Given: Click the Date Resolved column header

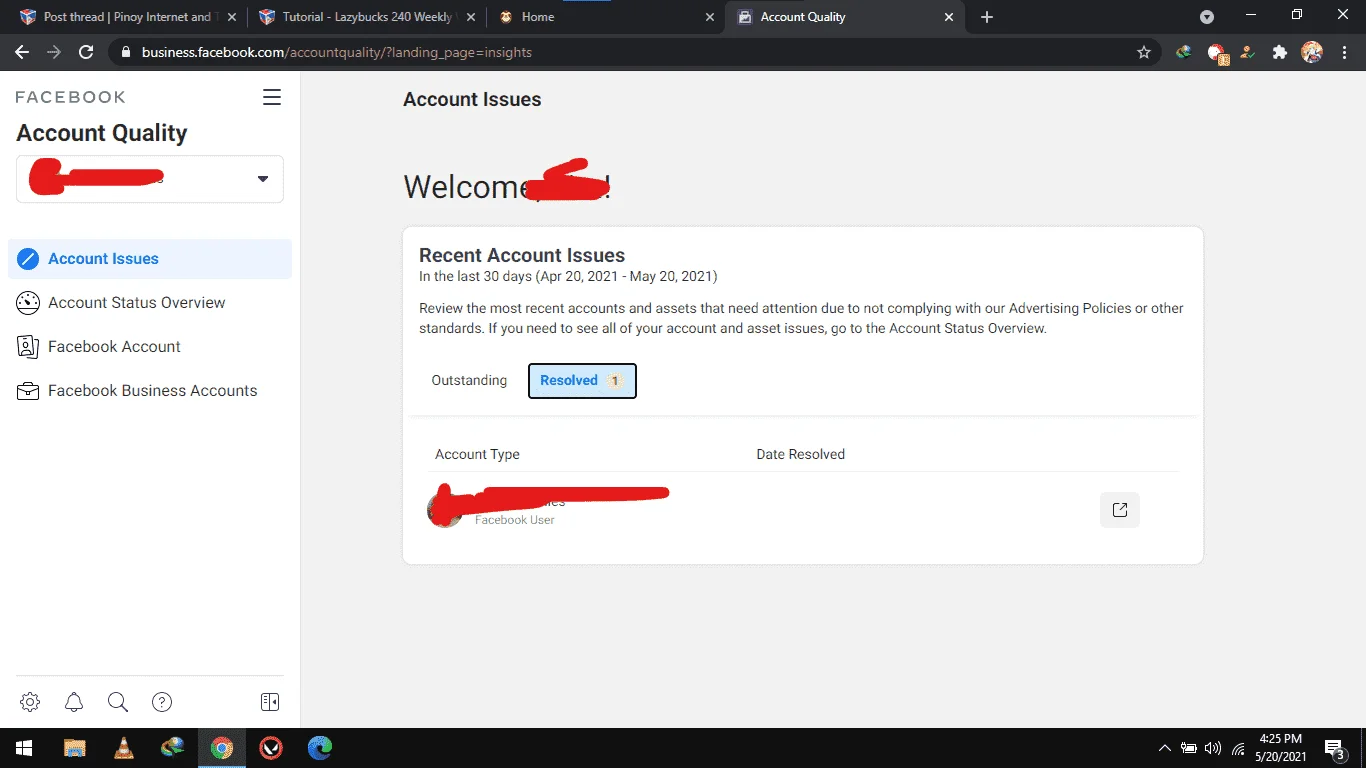Looking at the screenshot, I should tap(800, 454).
